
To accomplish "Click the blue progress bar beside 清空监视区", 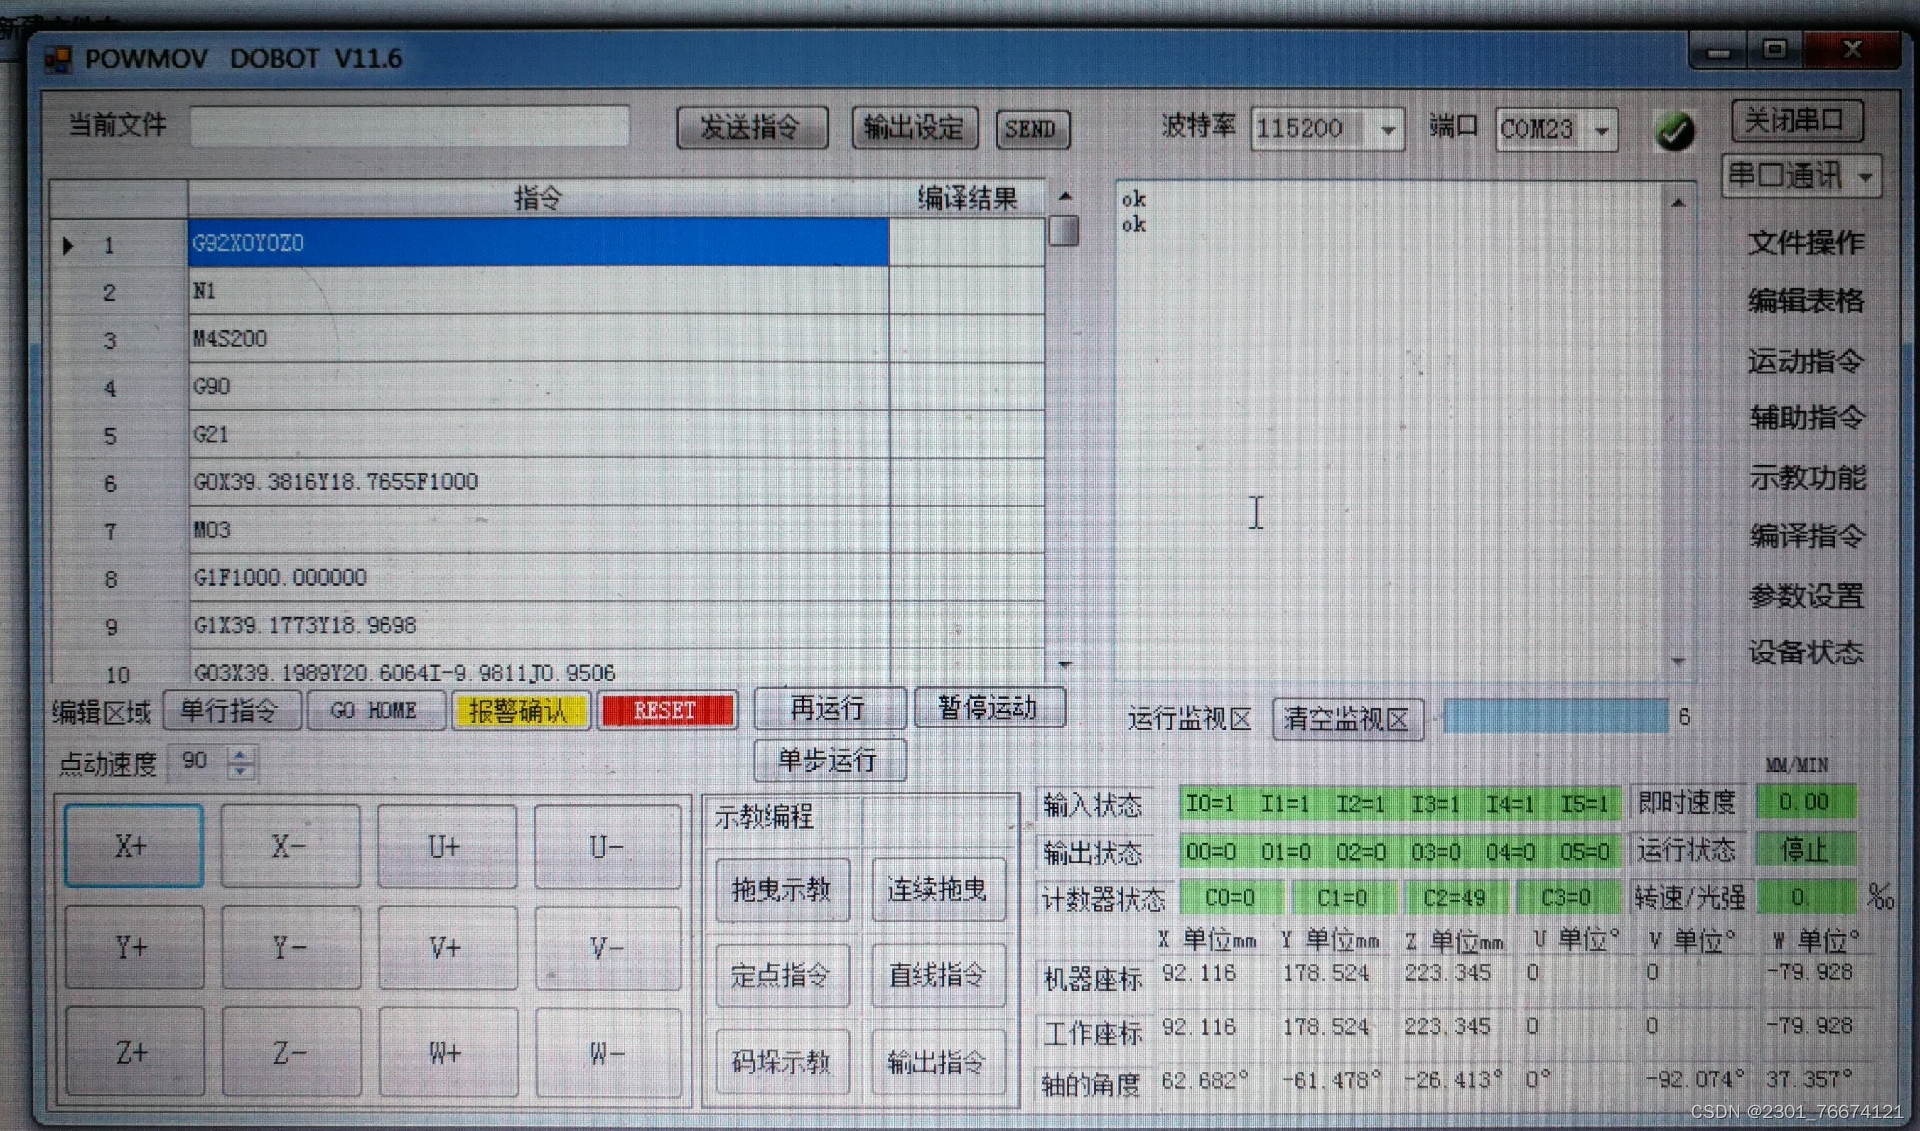I will [1556, 717].
